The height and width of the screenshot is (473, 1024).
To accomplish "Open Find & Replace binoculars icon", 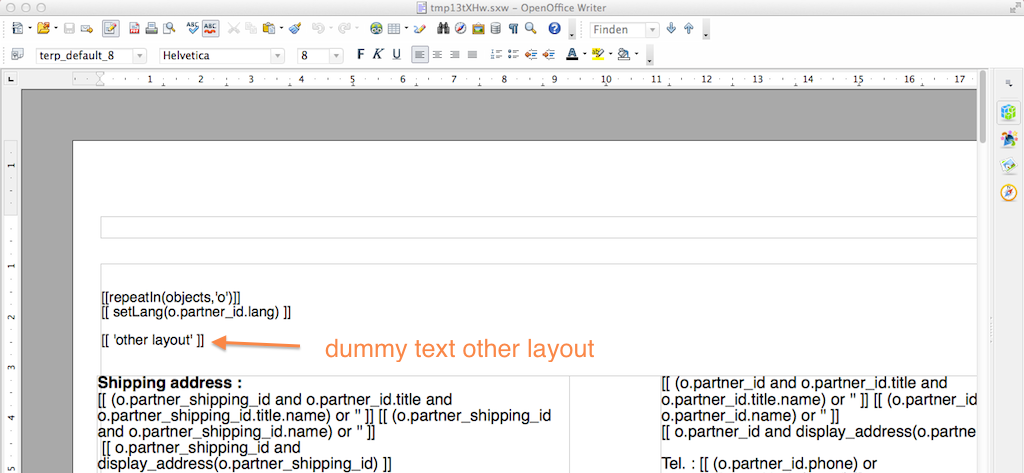I will coord(443,29).
